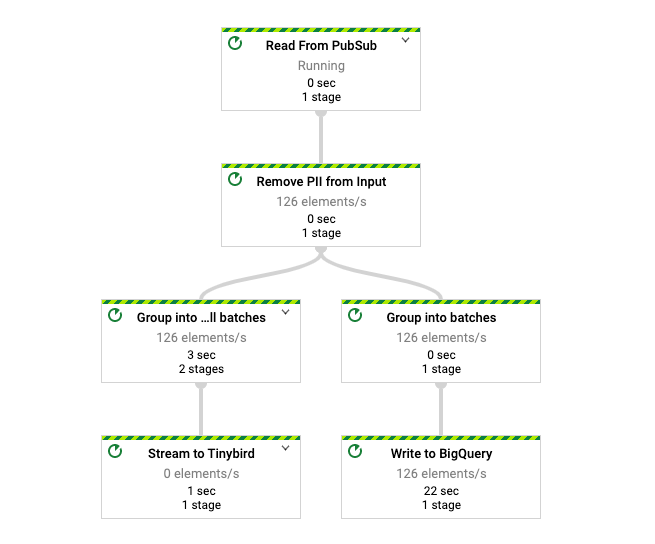Expand the Group into ...ll batches node
This screenshot has width=655, height=544.
[x=285, y=313]
